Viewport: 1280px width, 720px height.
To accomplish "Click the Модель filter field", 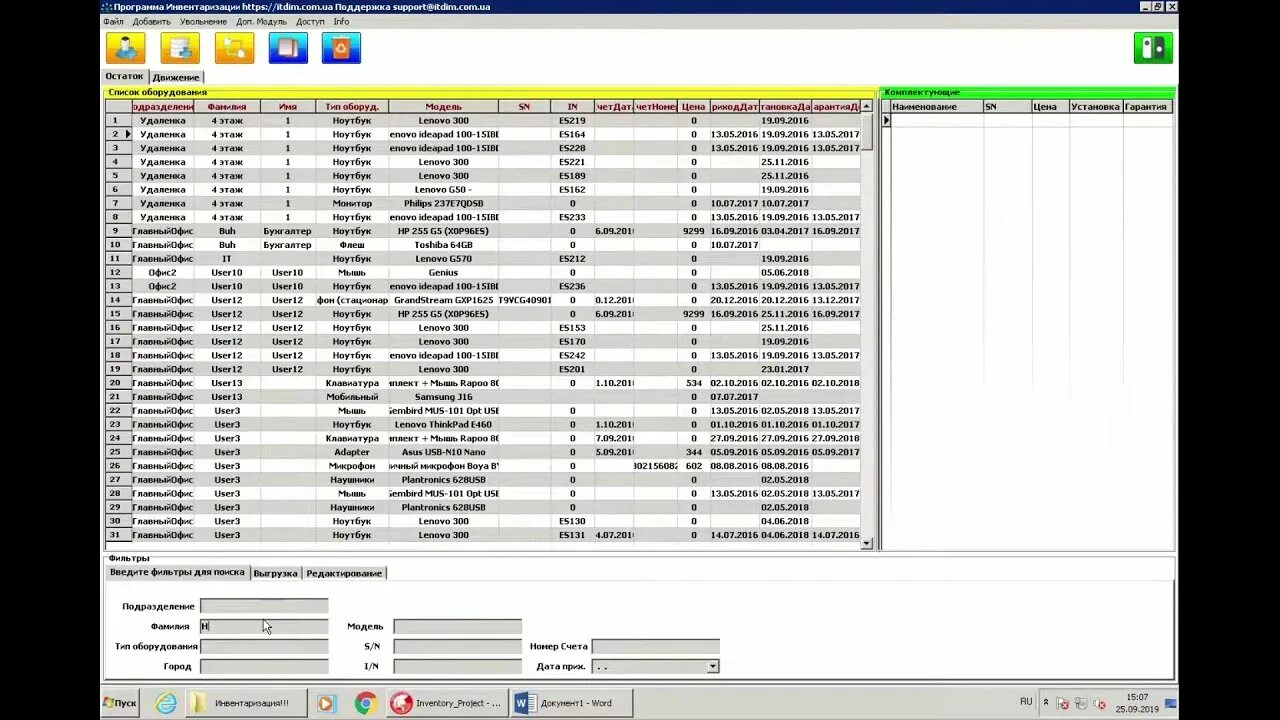I will [x=457, y=626].
